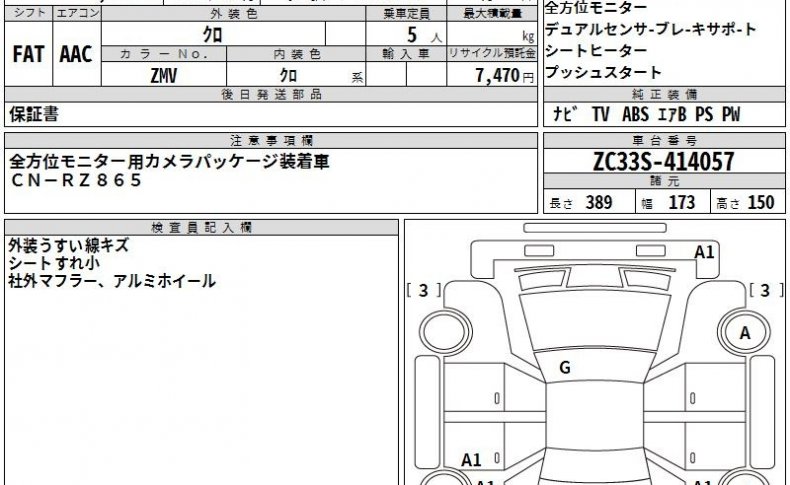This screenshot has height=485, width=790.
Task: Select the カラーNo. header
Action: 164,54
